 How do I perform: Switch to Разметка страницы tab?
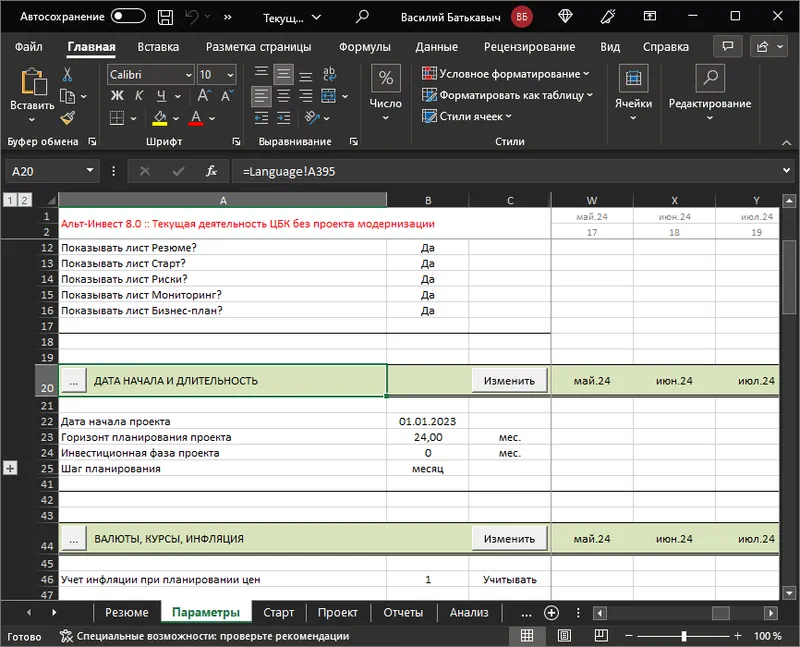(x=259, y=47)
